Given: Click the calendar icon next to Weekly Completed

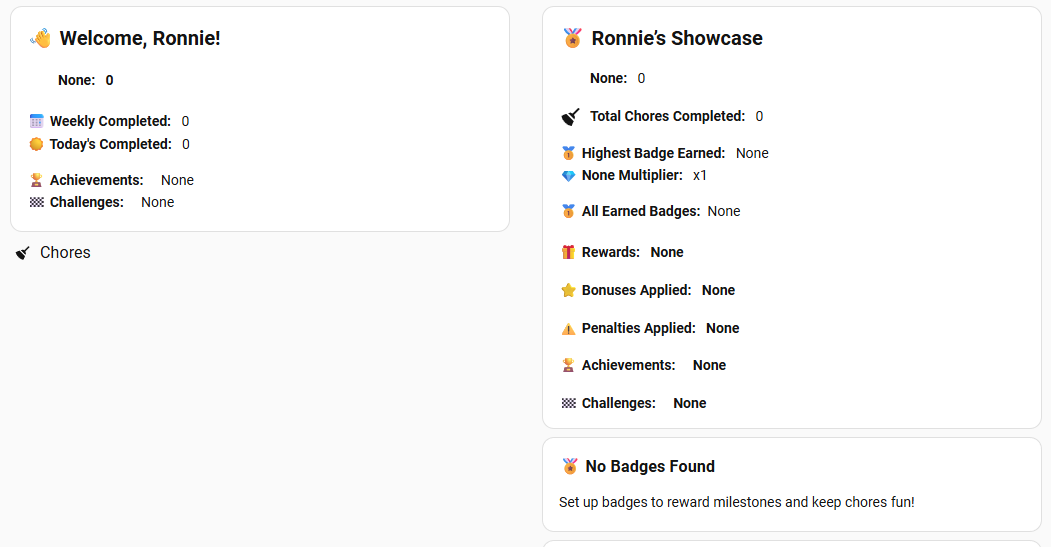Looking at the screenshot, I should 36,121.
